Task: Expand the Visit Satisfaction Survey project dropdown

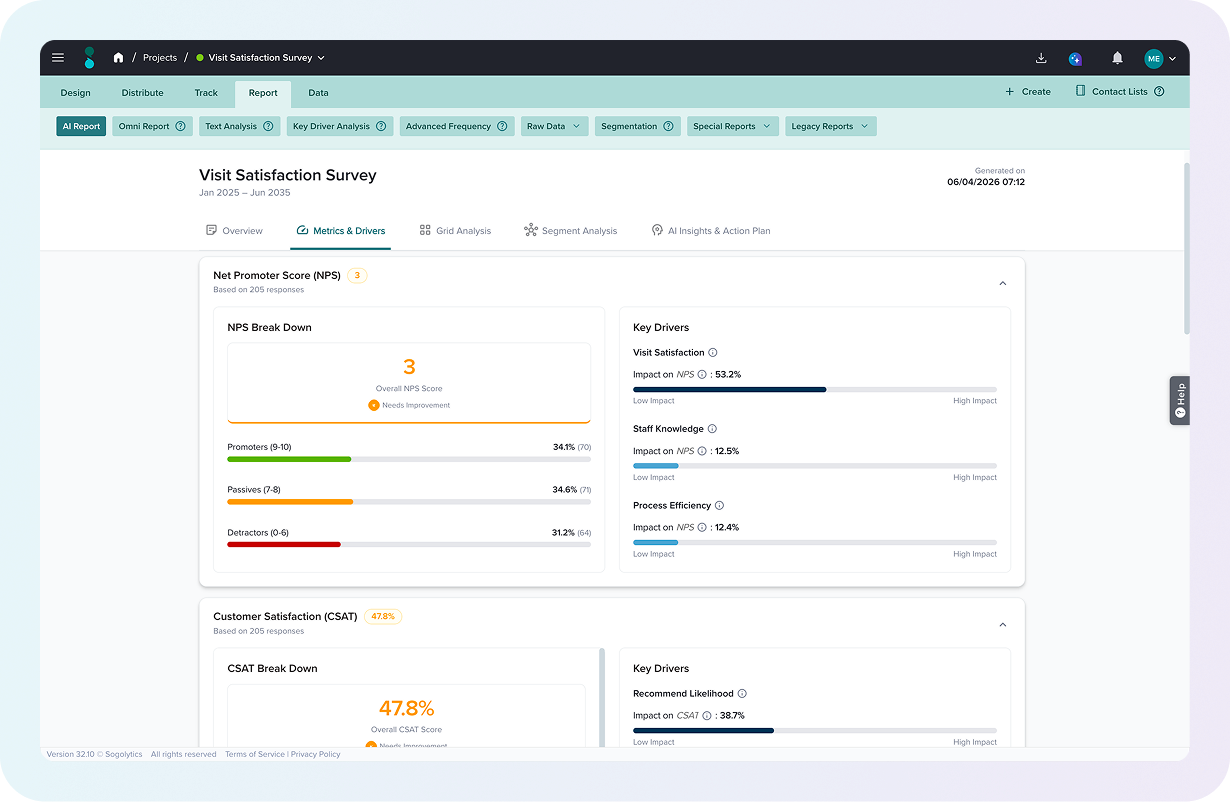Action: click(321, 58)
